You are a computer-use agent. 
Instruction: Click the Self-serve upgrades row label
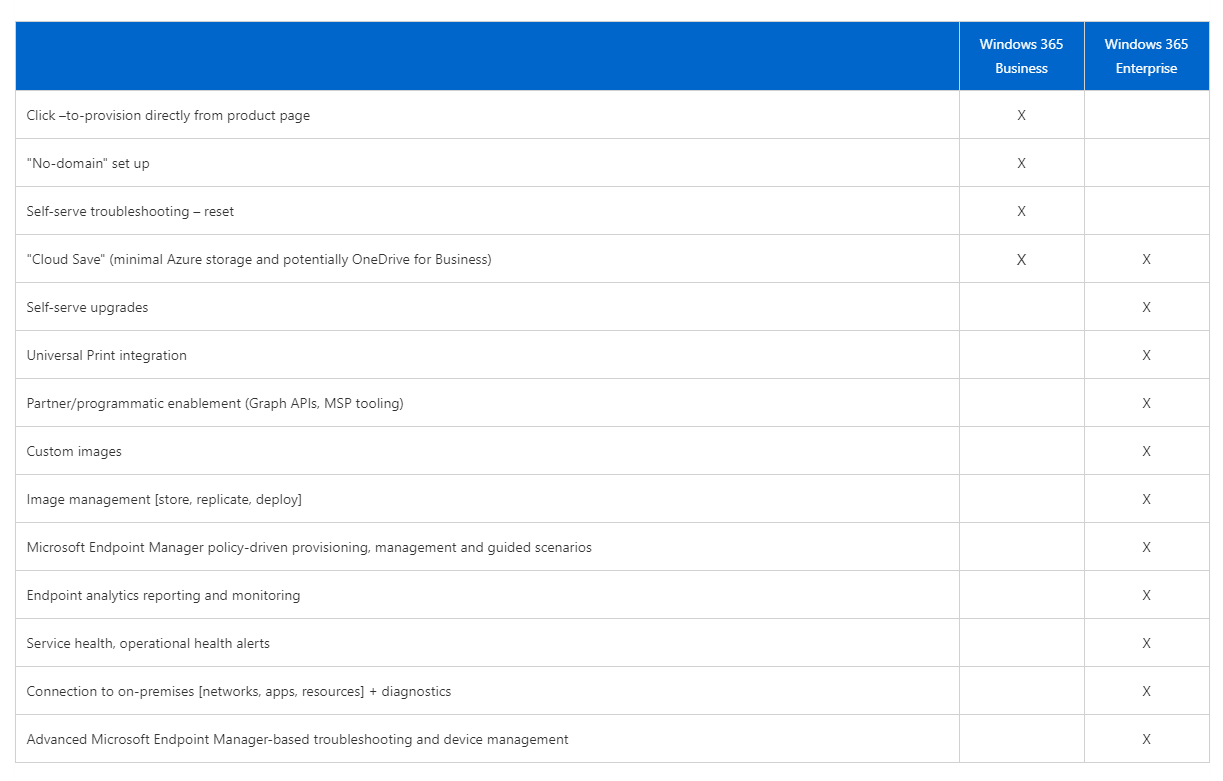tap(87, 307)
